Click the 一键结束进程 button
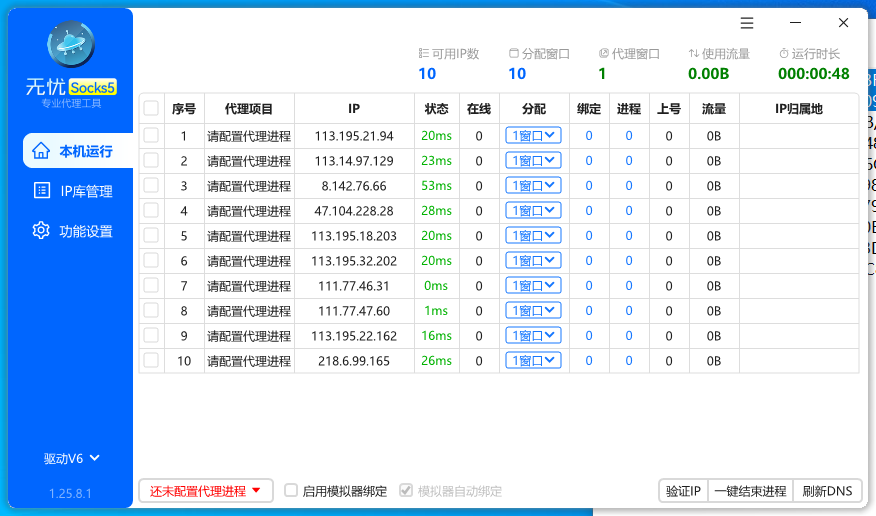Viewport: 876px width, 516px height. [x=750, y=491]
